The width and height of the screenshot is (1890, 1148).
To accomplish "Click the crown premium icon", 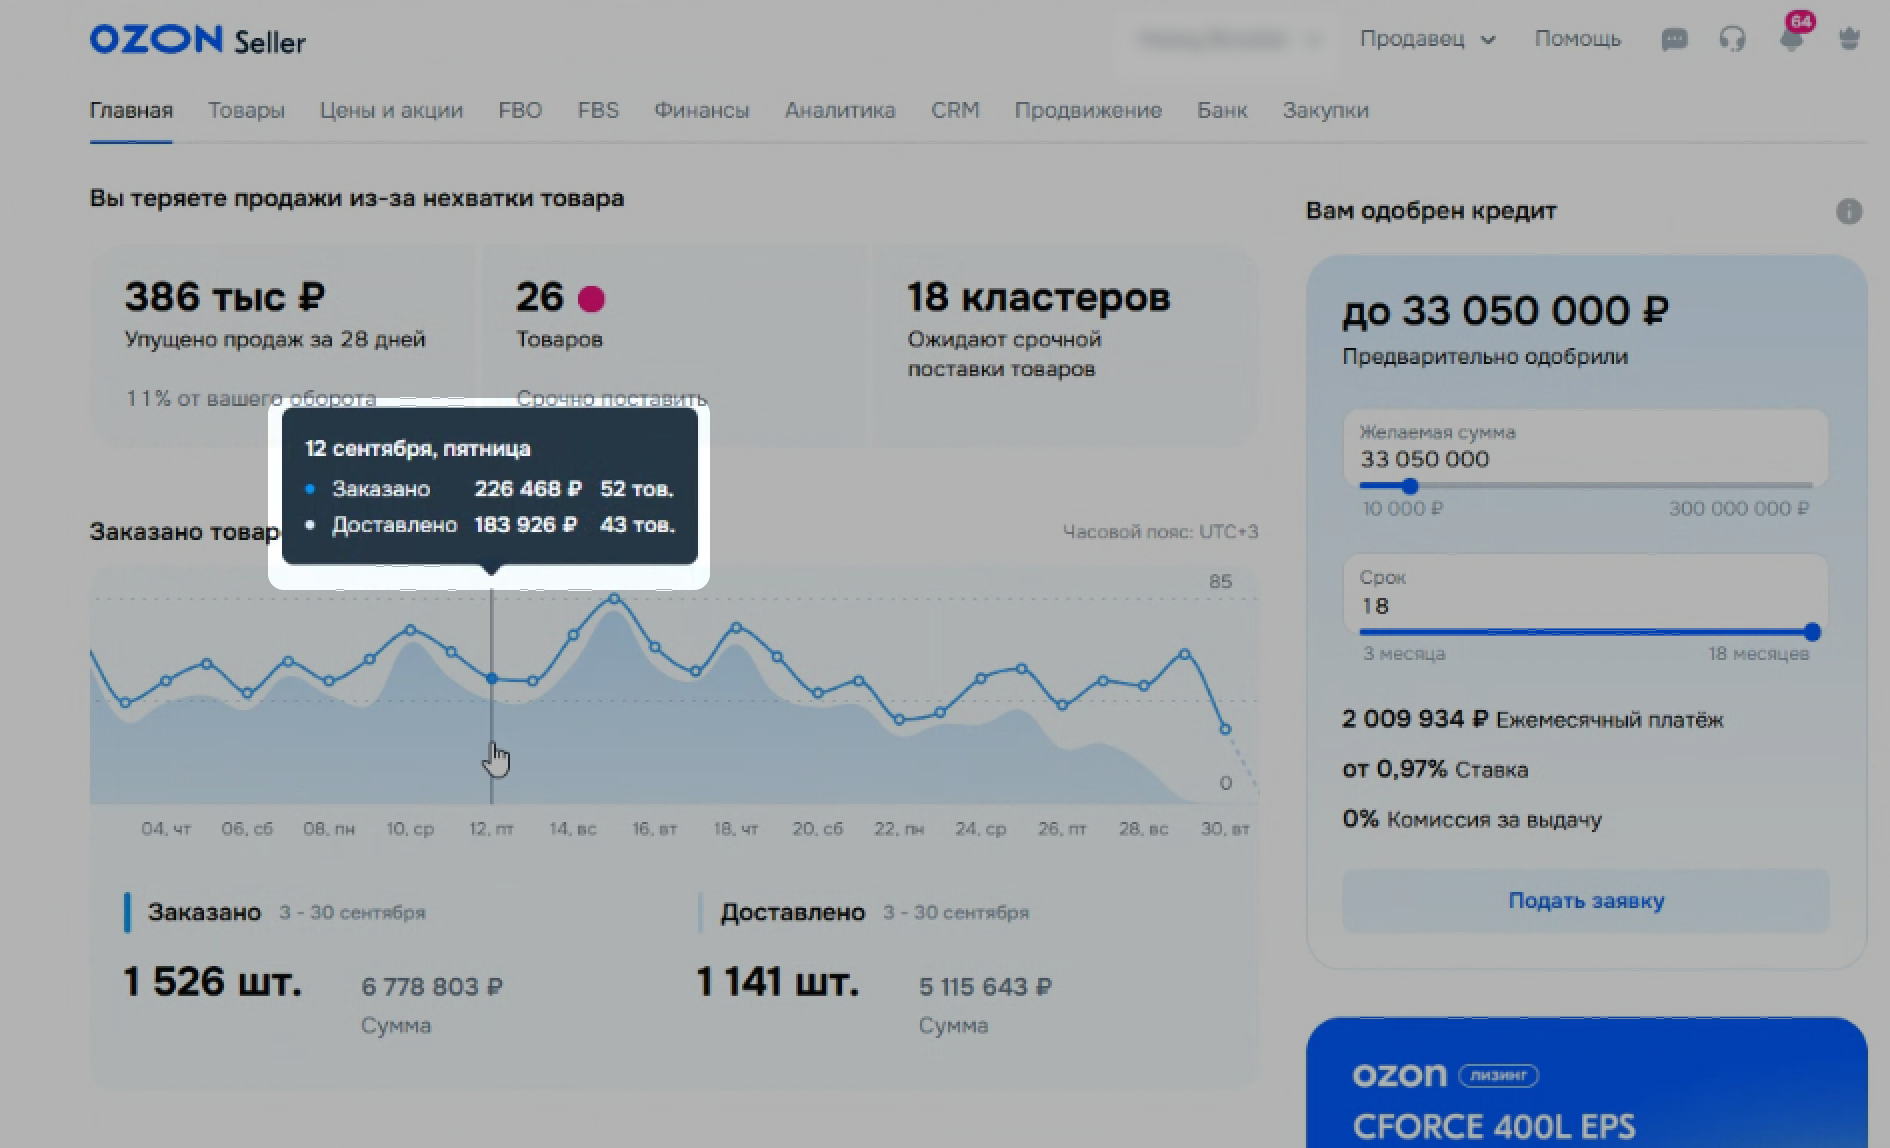I will coord(1849,40).
